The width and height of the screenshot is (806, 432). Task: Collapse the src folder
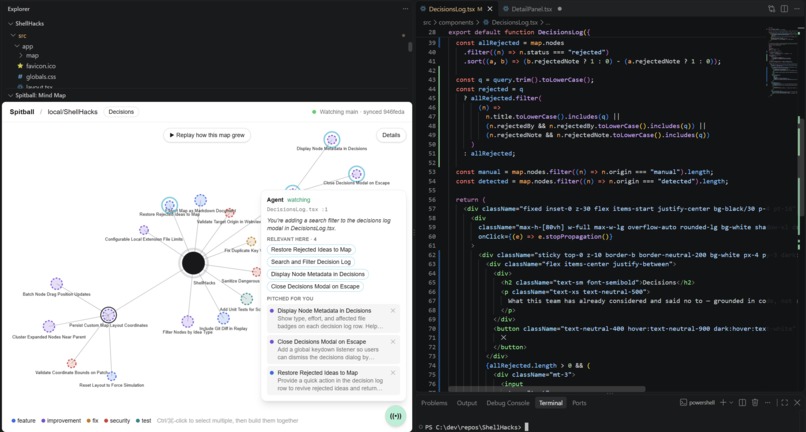point(14,35)
